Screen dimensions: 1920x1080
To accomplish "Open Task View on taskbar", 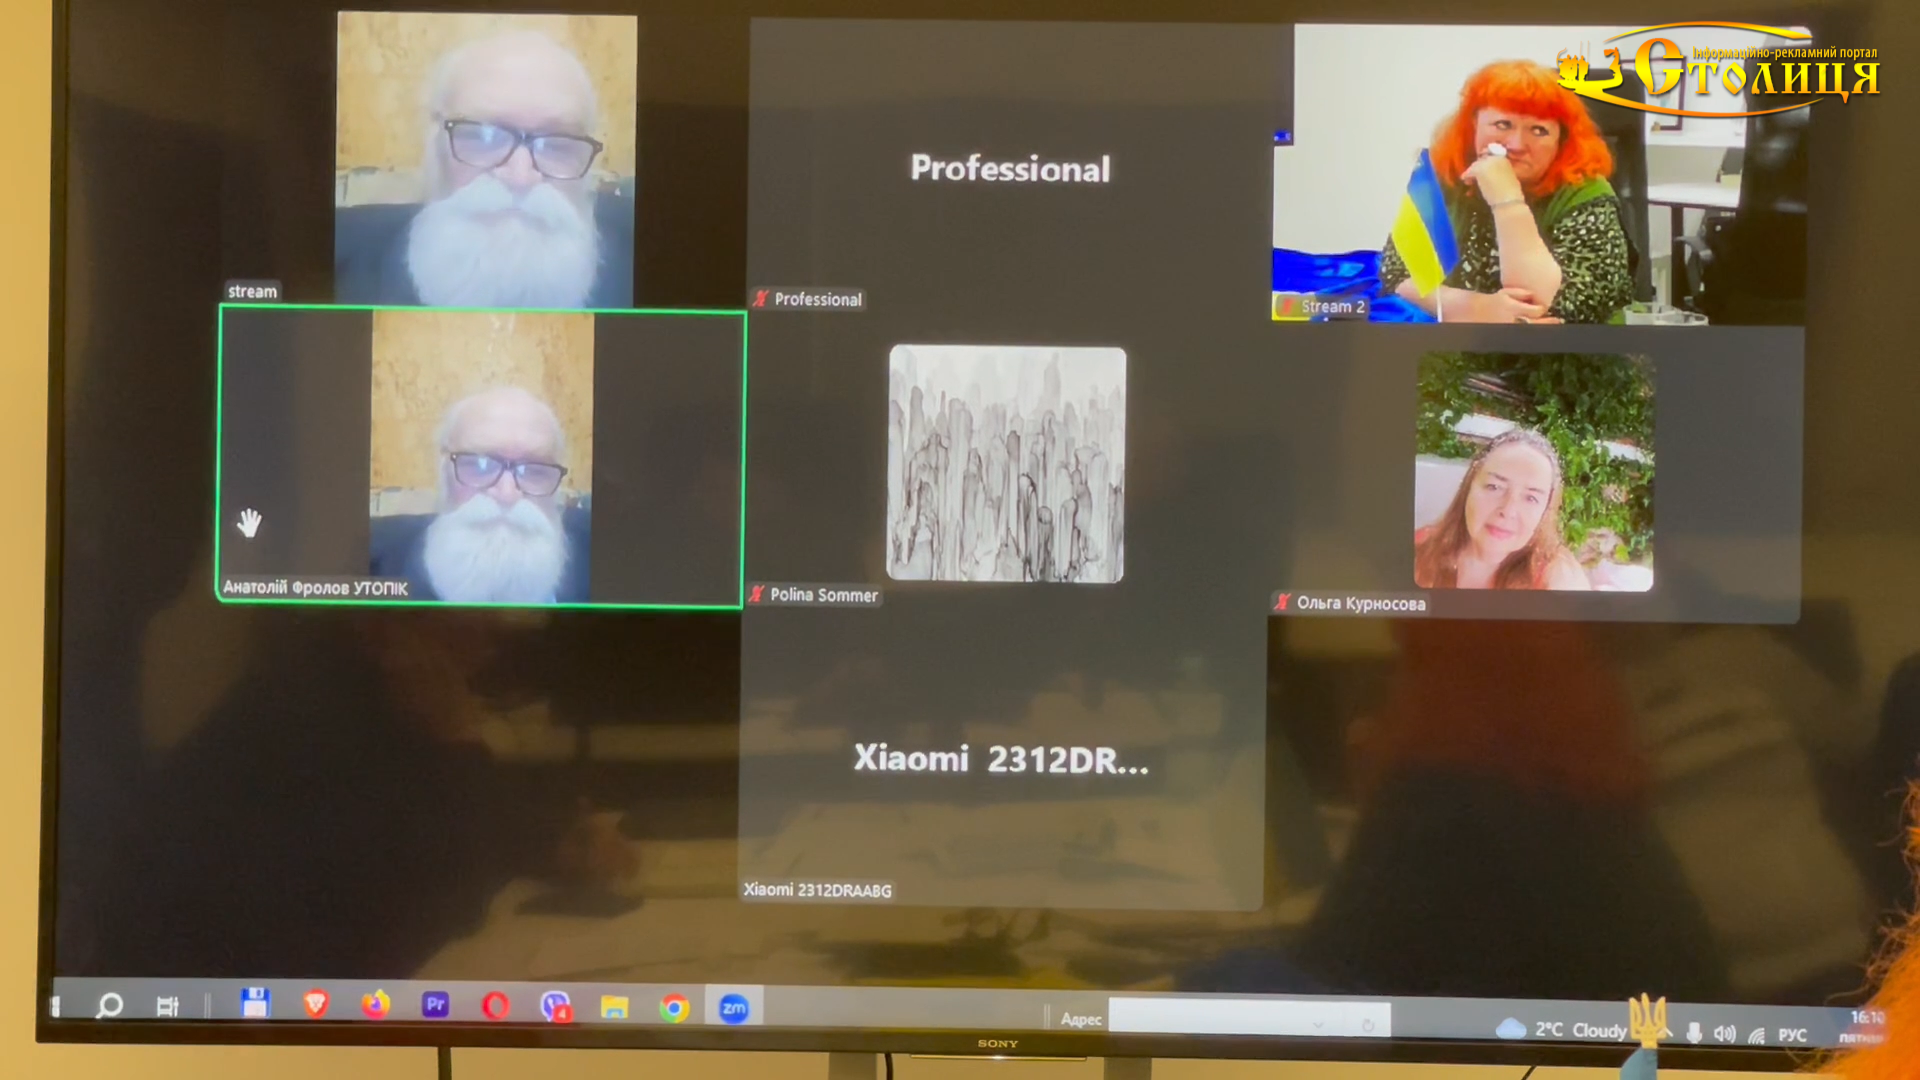I will coord(168,1006).
